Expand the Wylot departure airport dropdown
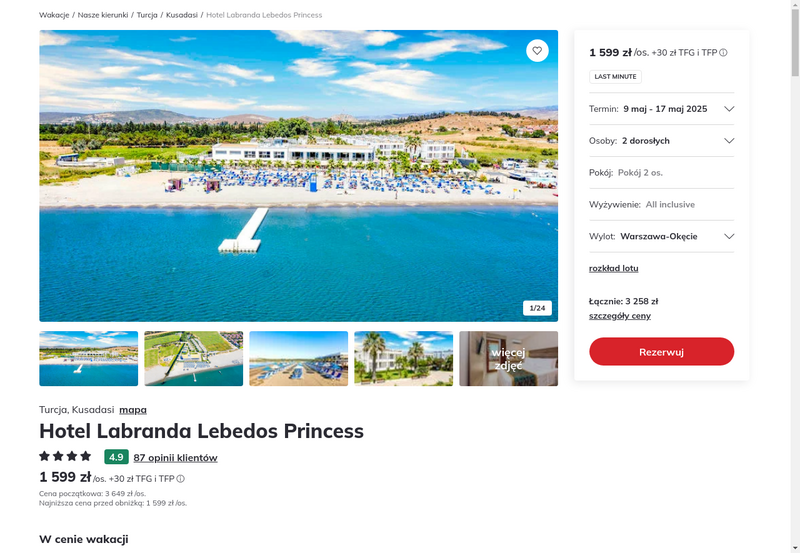The image size is (800, 553). point(661,236)
